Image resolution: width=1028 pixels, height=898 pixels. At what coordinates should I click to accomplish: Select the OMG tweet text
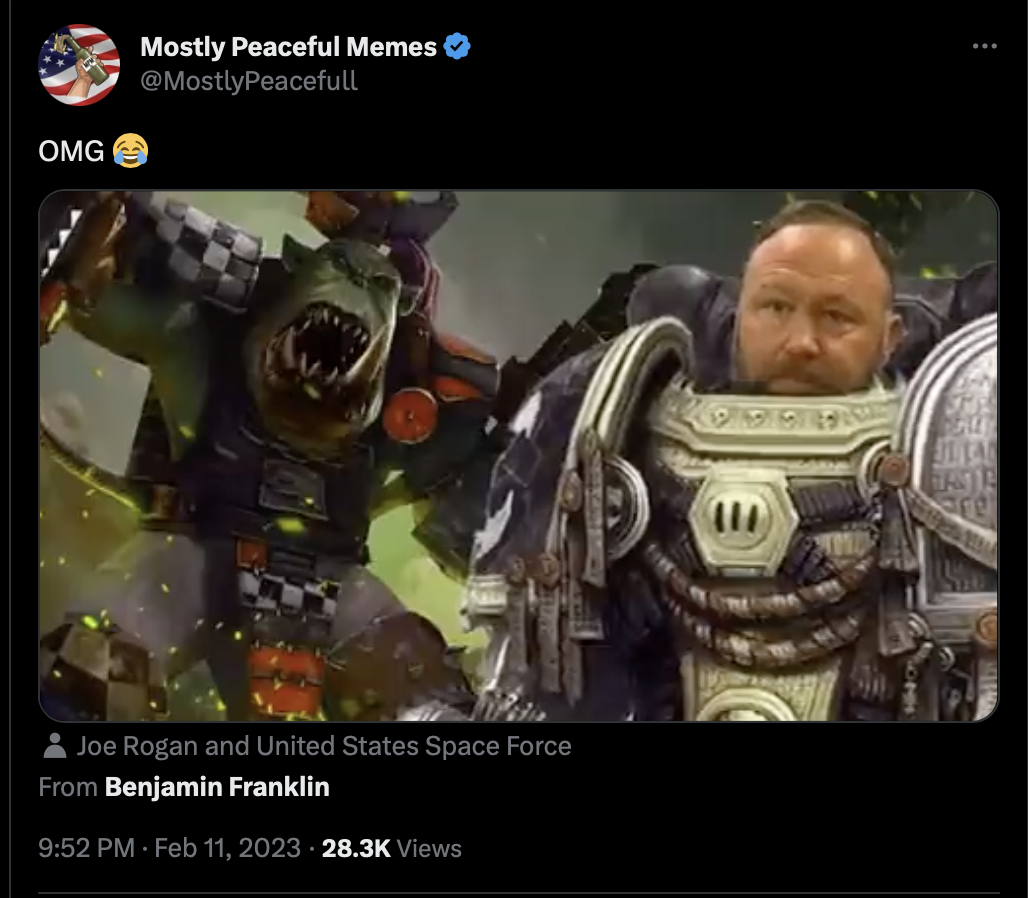(x=71, y=151)
